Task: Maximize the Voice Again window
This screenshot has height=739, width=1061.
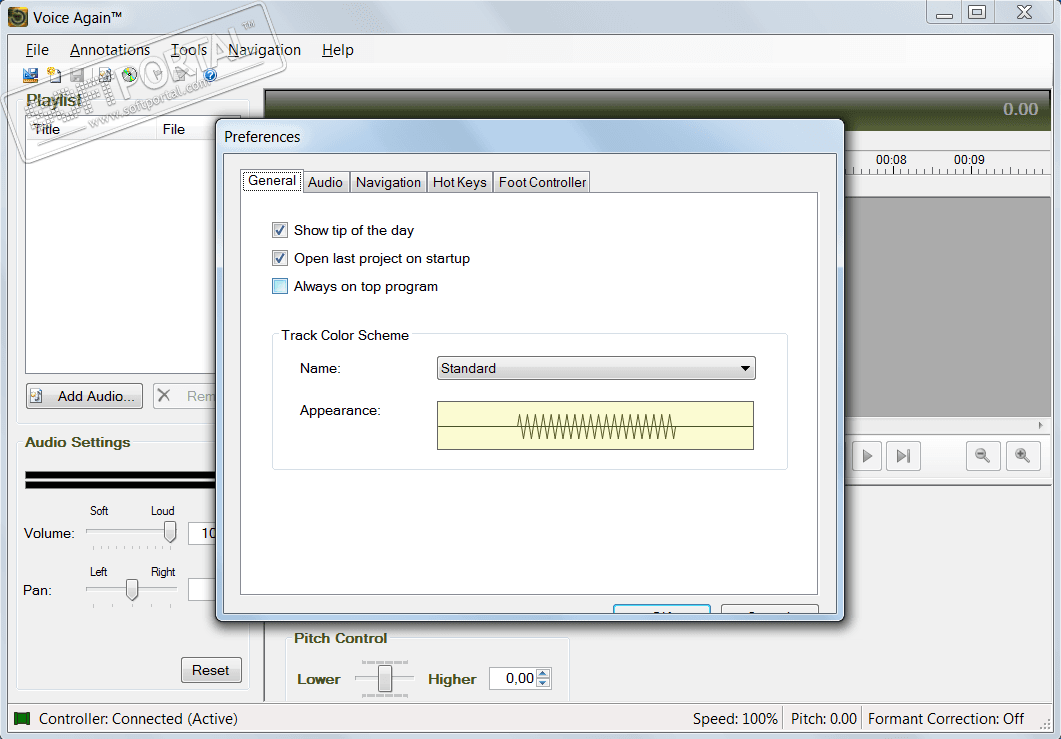Action: click(977, 12)
